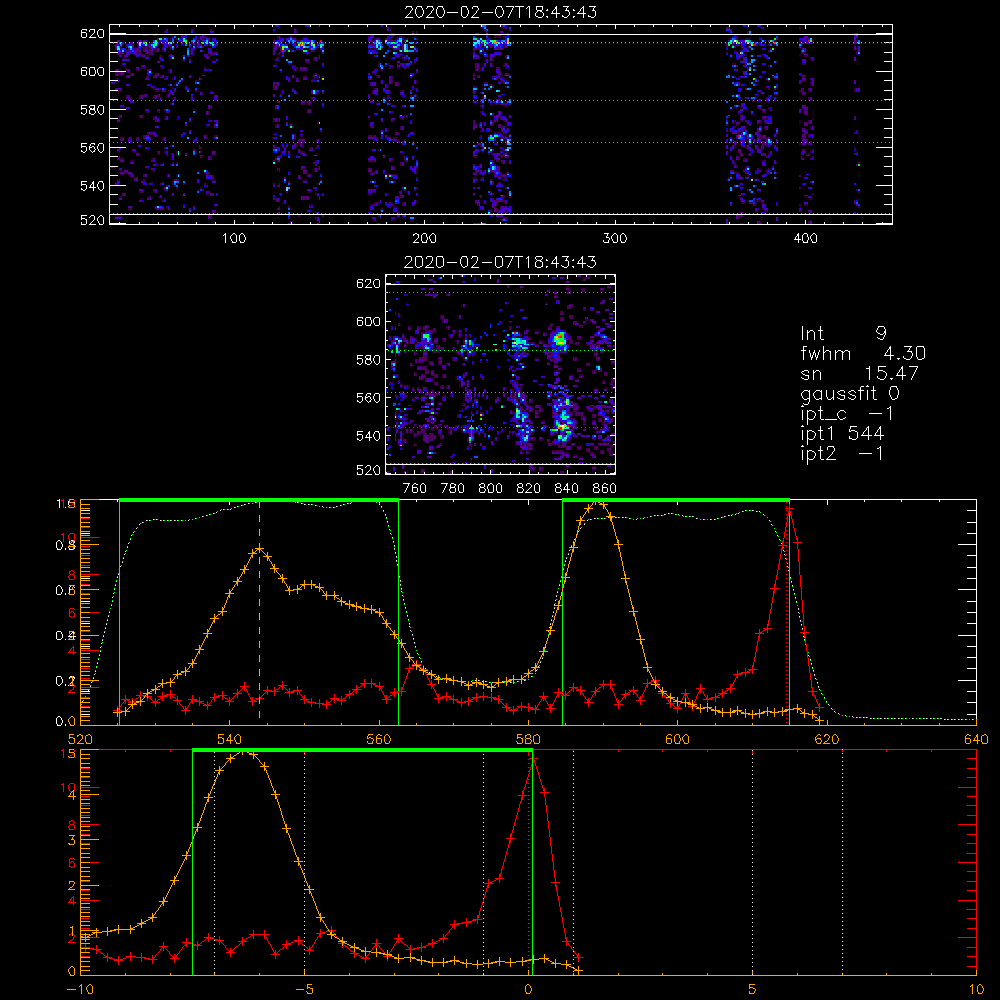Click x-axis label "840" of middle image

(566, 489)
